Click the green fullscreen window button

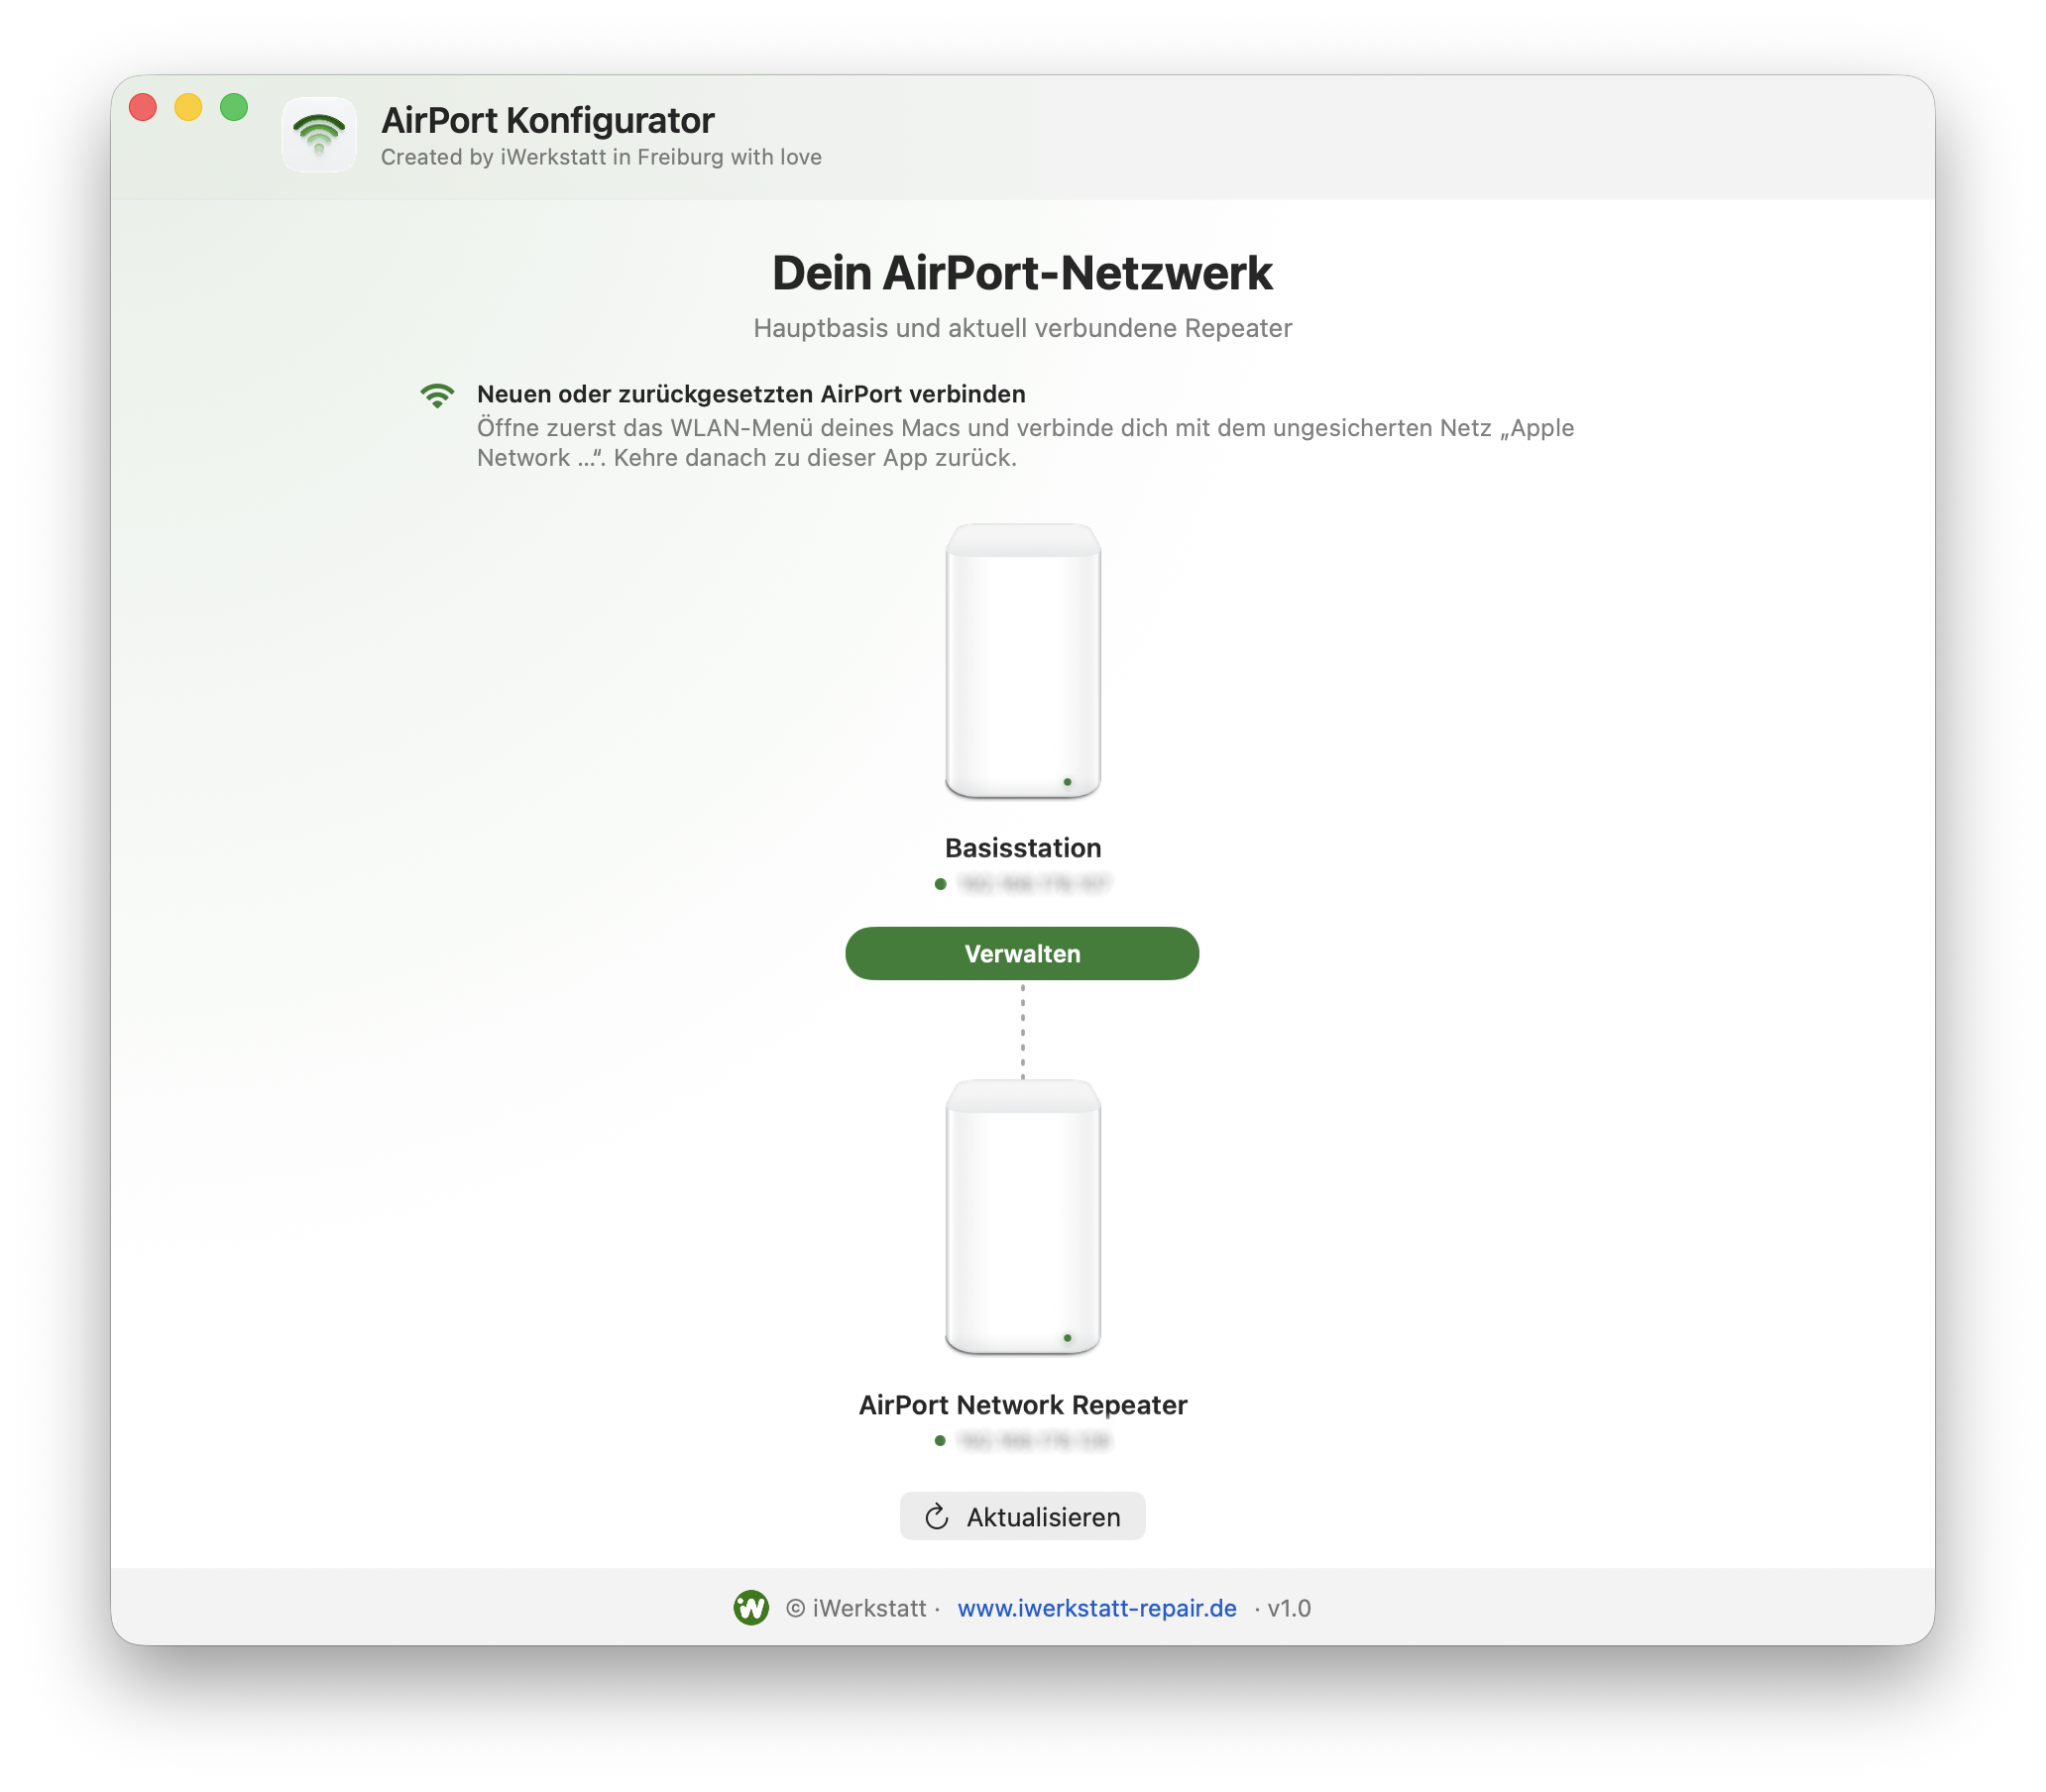click(234, 107)
